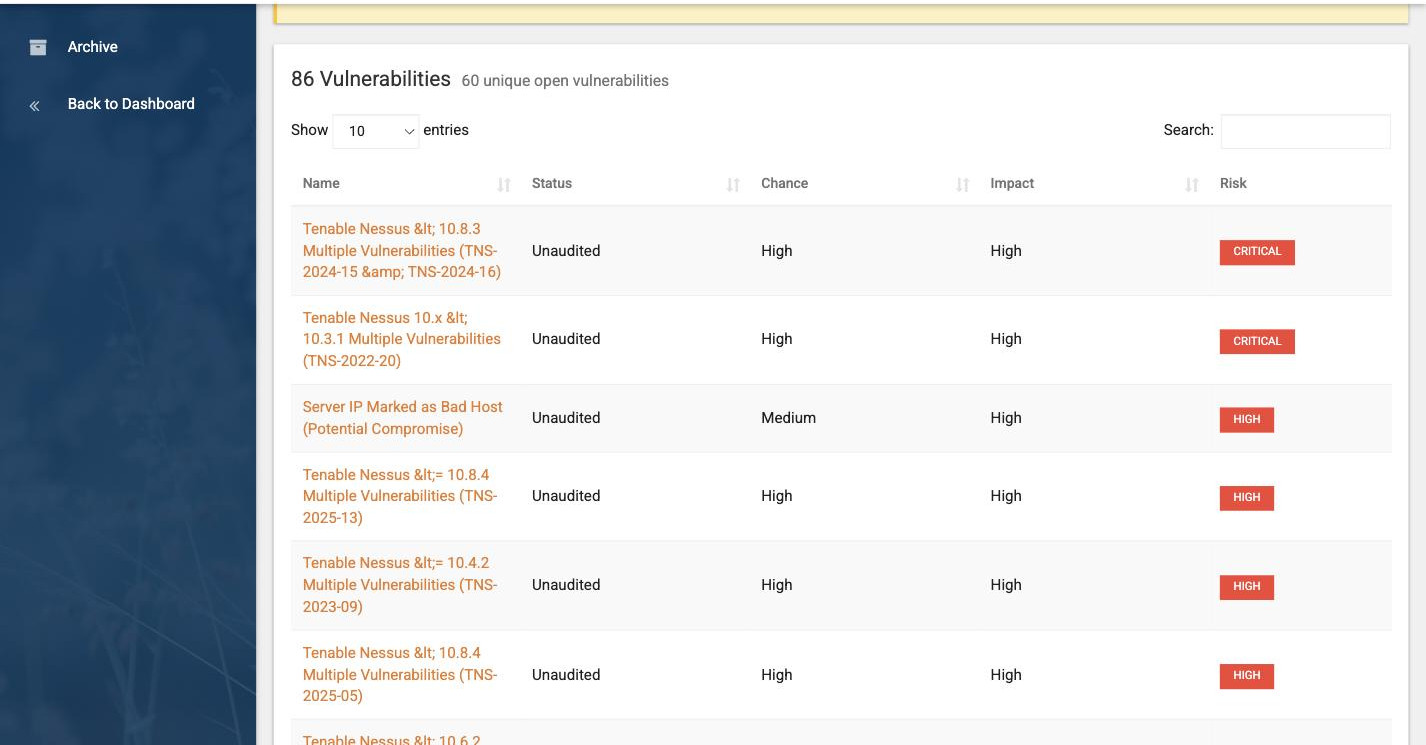Focus the Search input field
The image size is (1426, 745).
[x=1305, y=131]
